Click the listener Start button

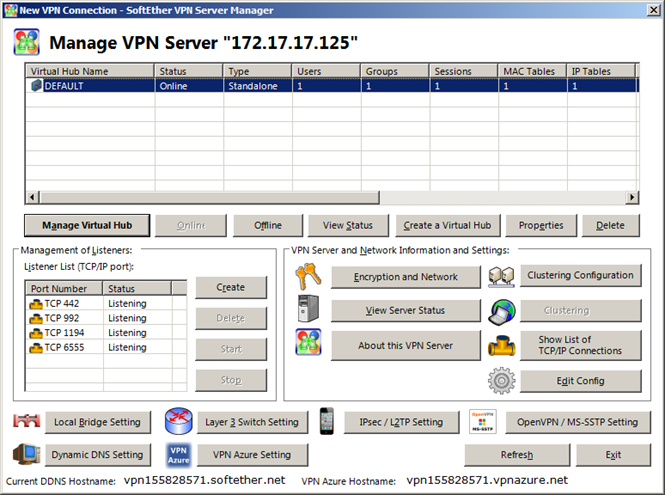[231, 349]
